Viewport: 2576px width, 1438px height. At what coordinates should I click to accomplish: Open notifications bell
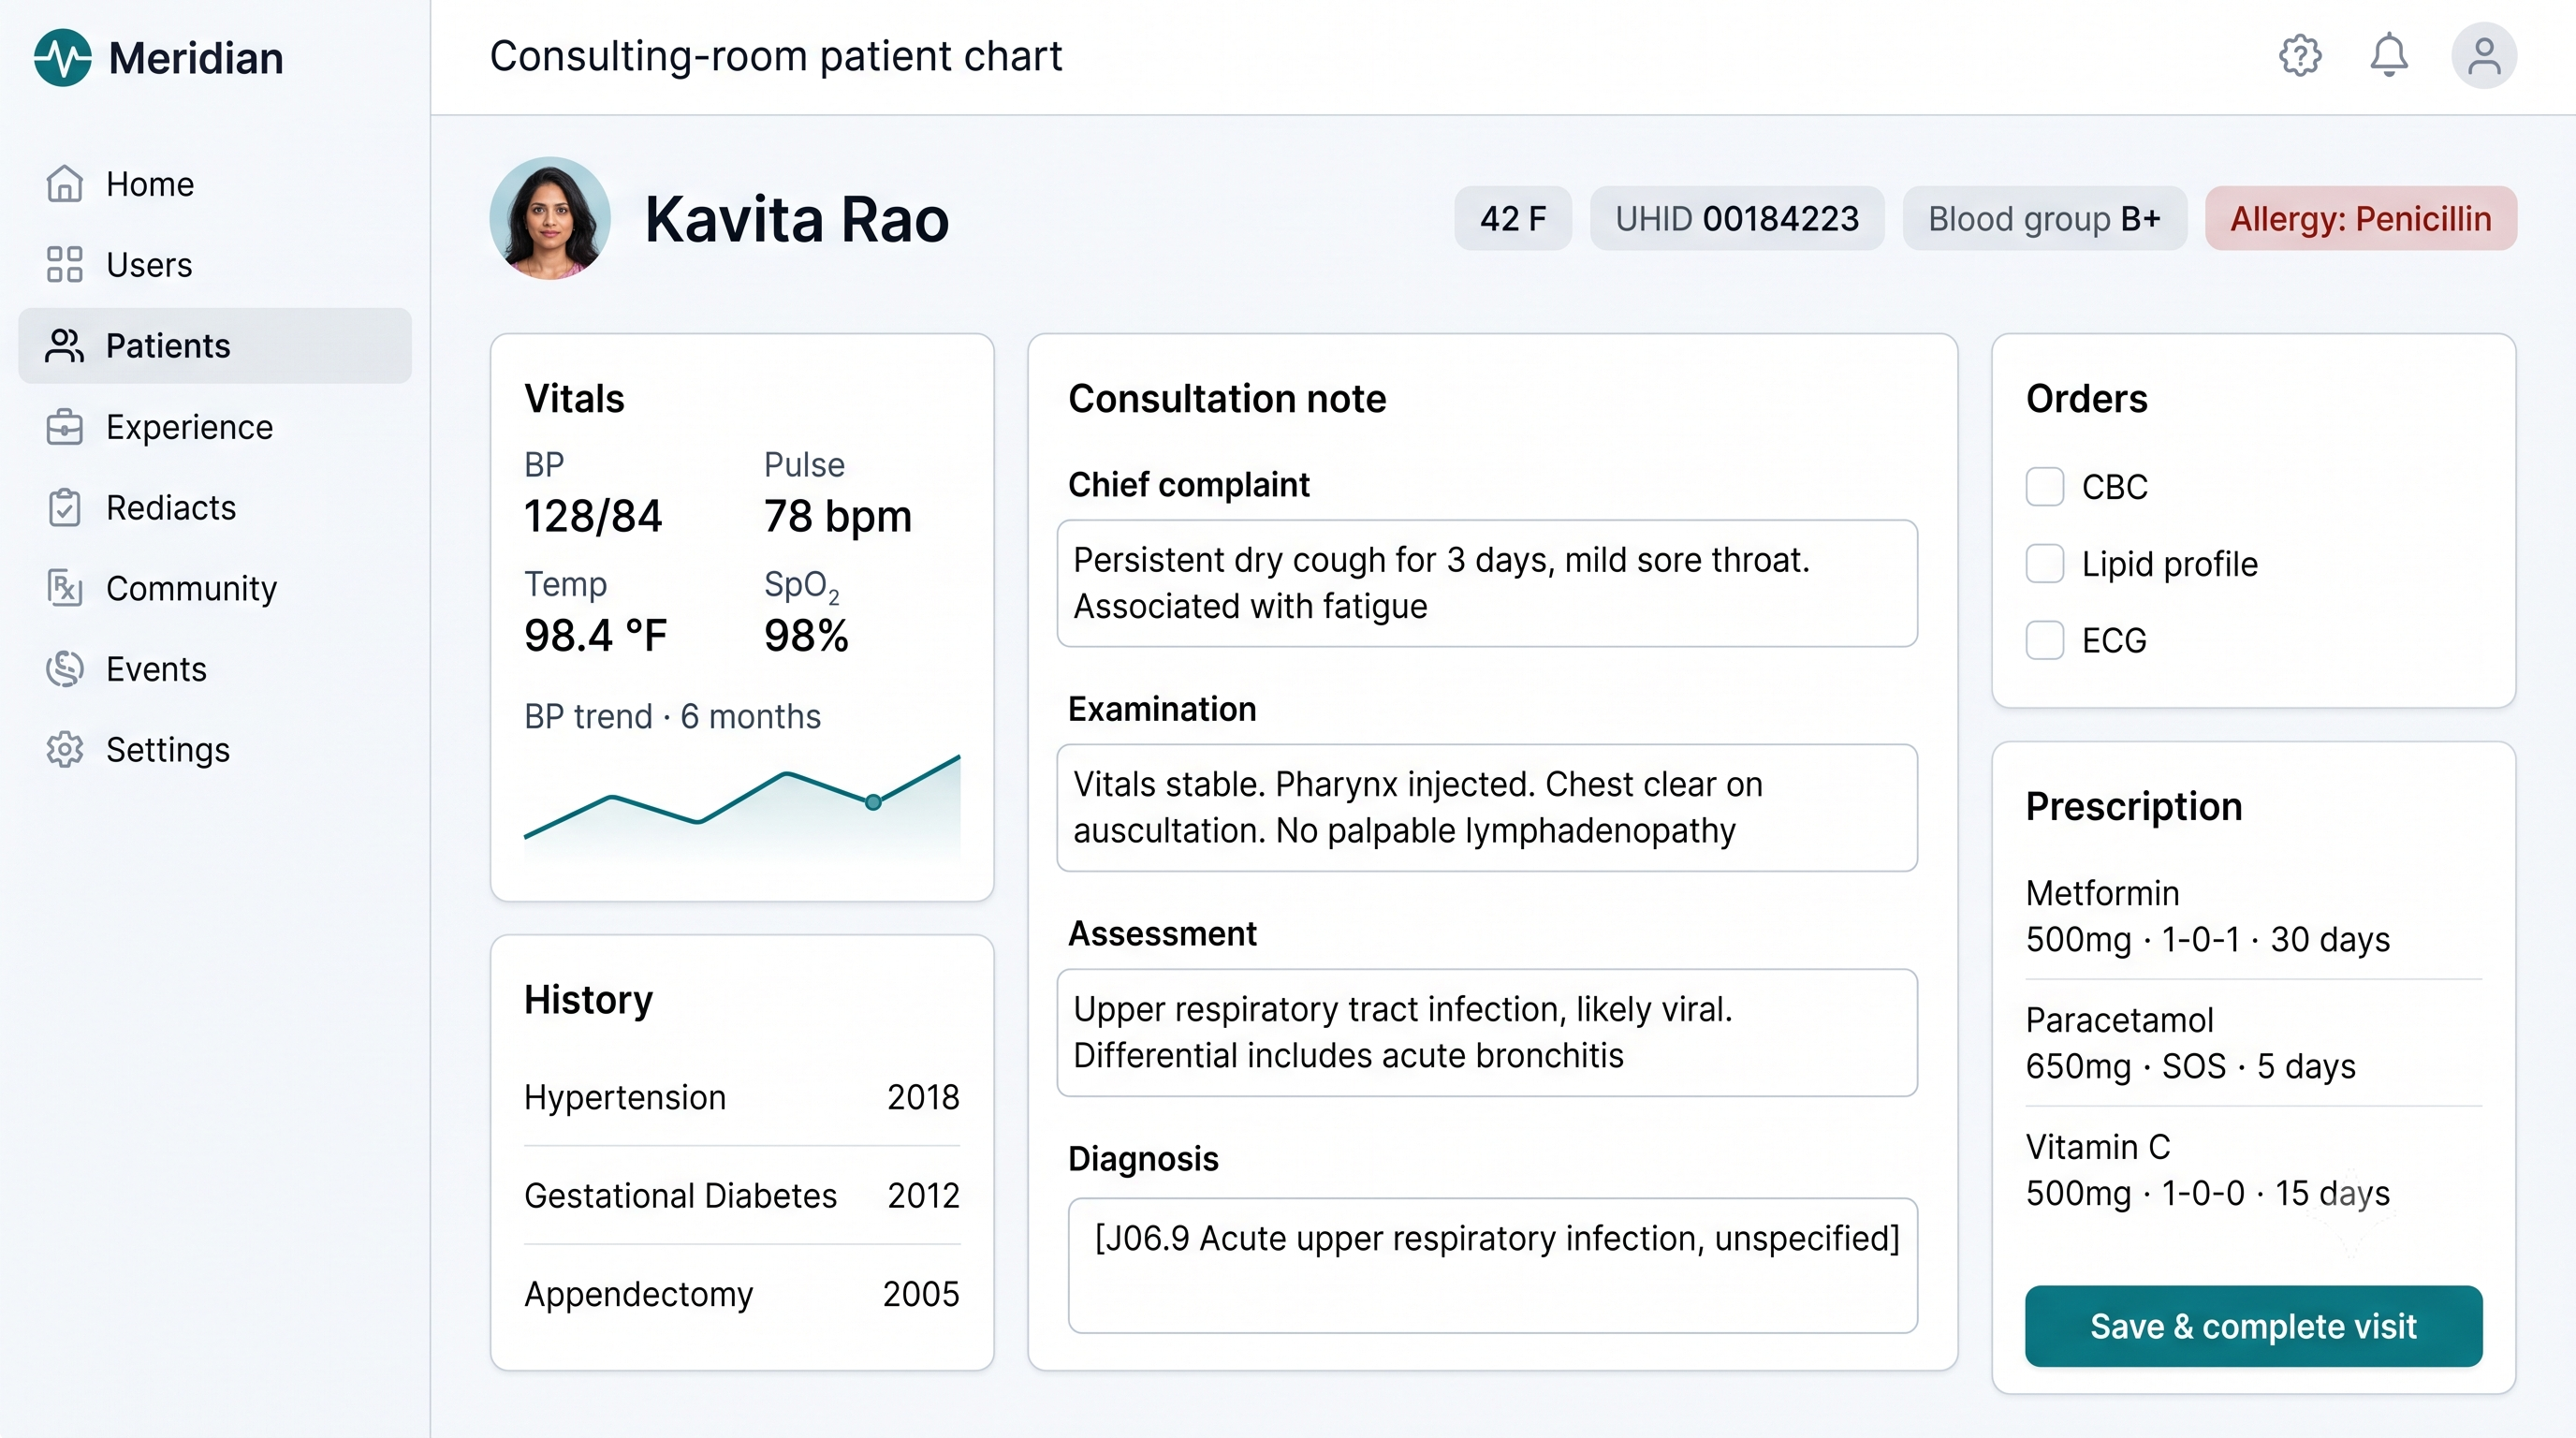(x=2389, y=56)
